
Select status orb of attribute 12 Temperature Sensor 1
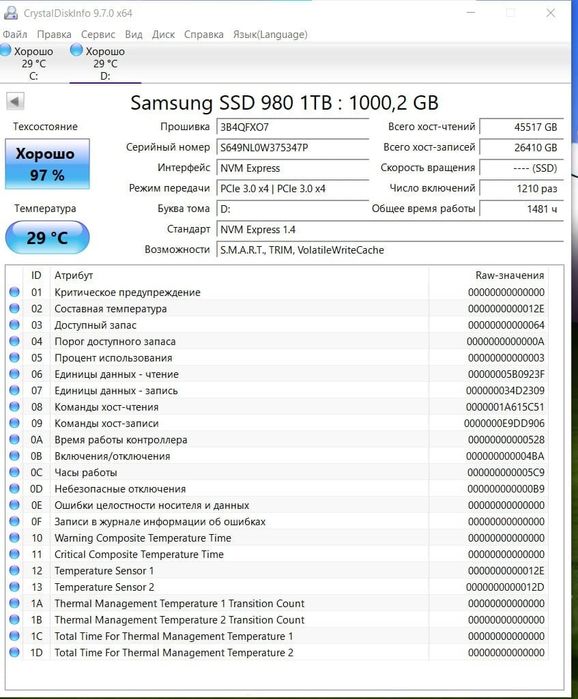point(14,571)
